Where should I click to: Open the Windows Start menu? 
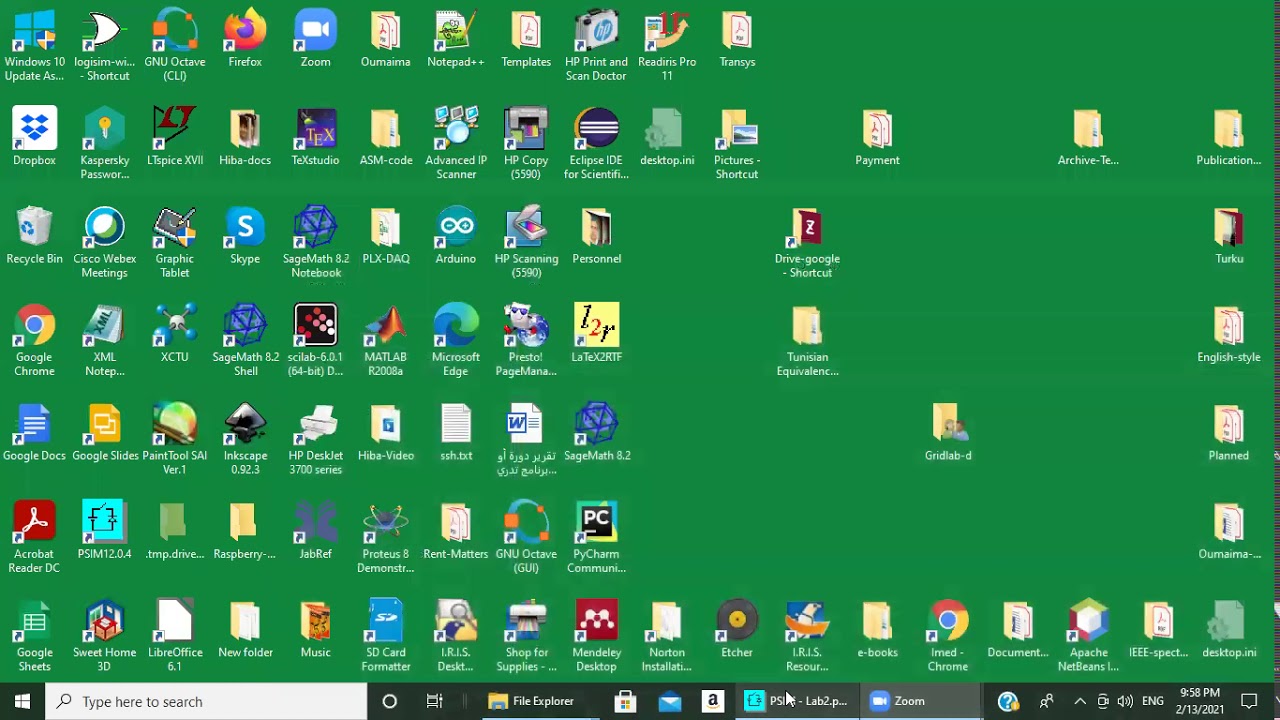[22, 701]
